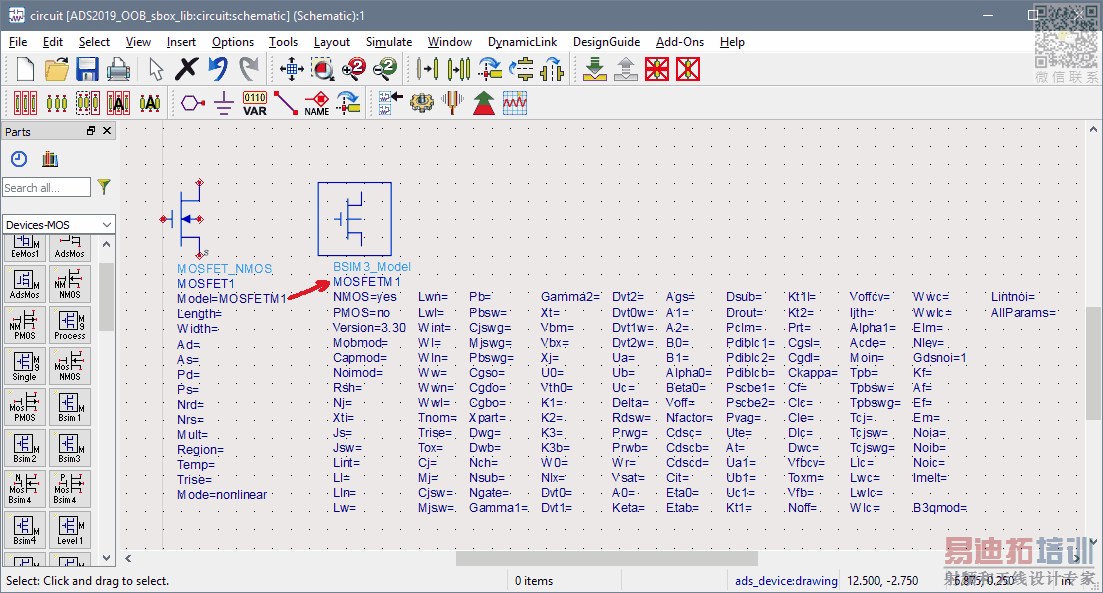Select the MOSFET_NMOS transistor symbol
The height and width of the screenshot is (593, 1103).
[184, 219]
